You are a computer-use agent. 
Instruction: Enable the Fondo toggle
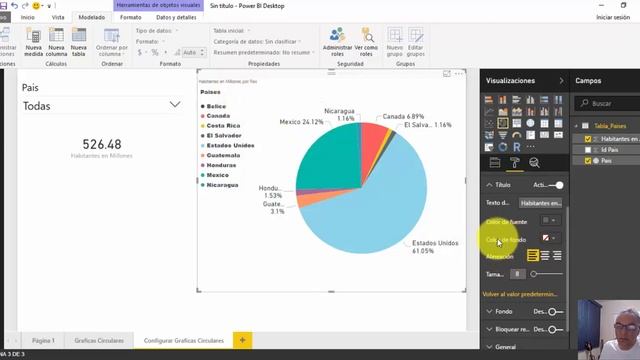556,312
